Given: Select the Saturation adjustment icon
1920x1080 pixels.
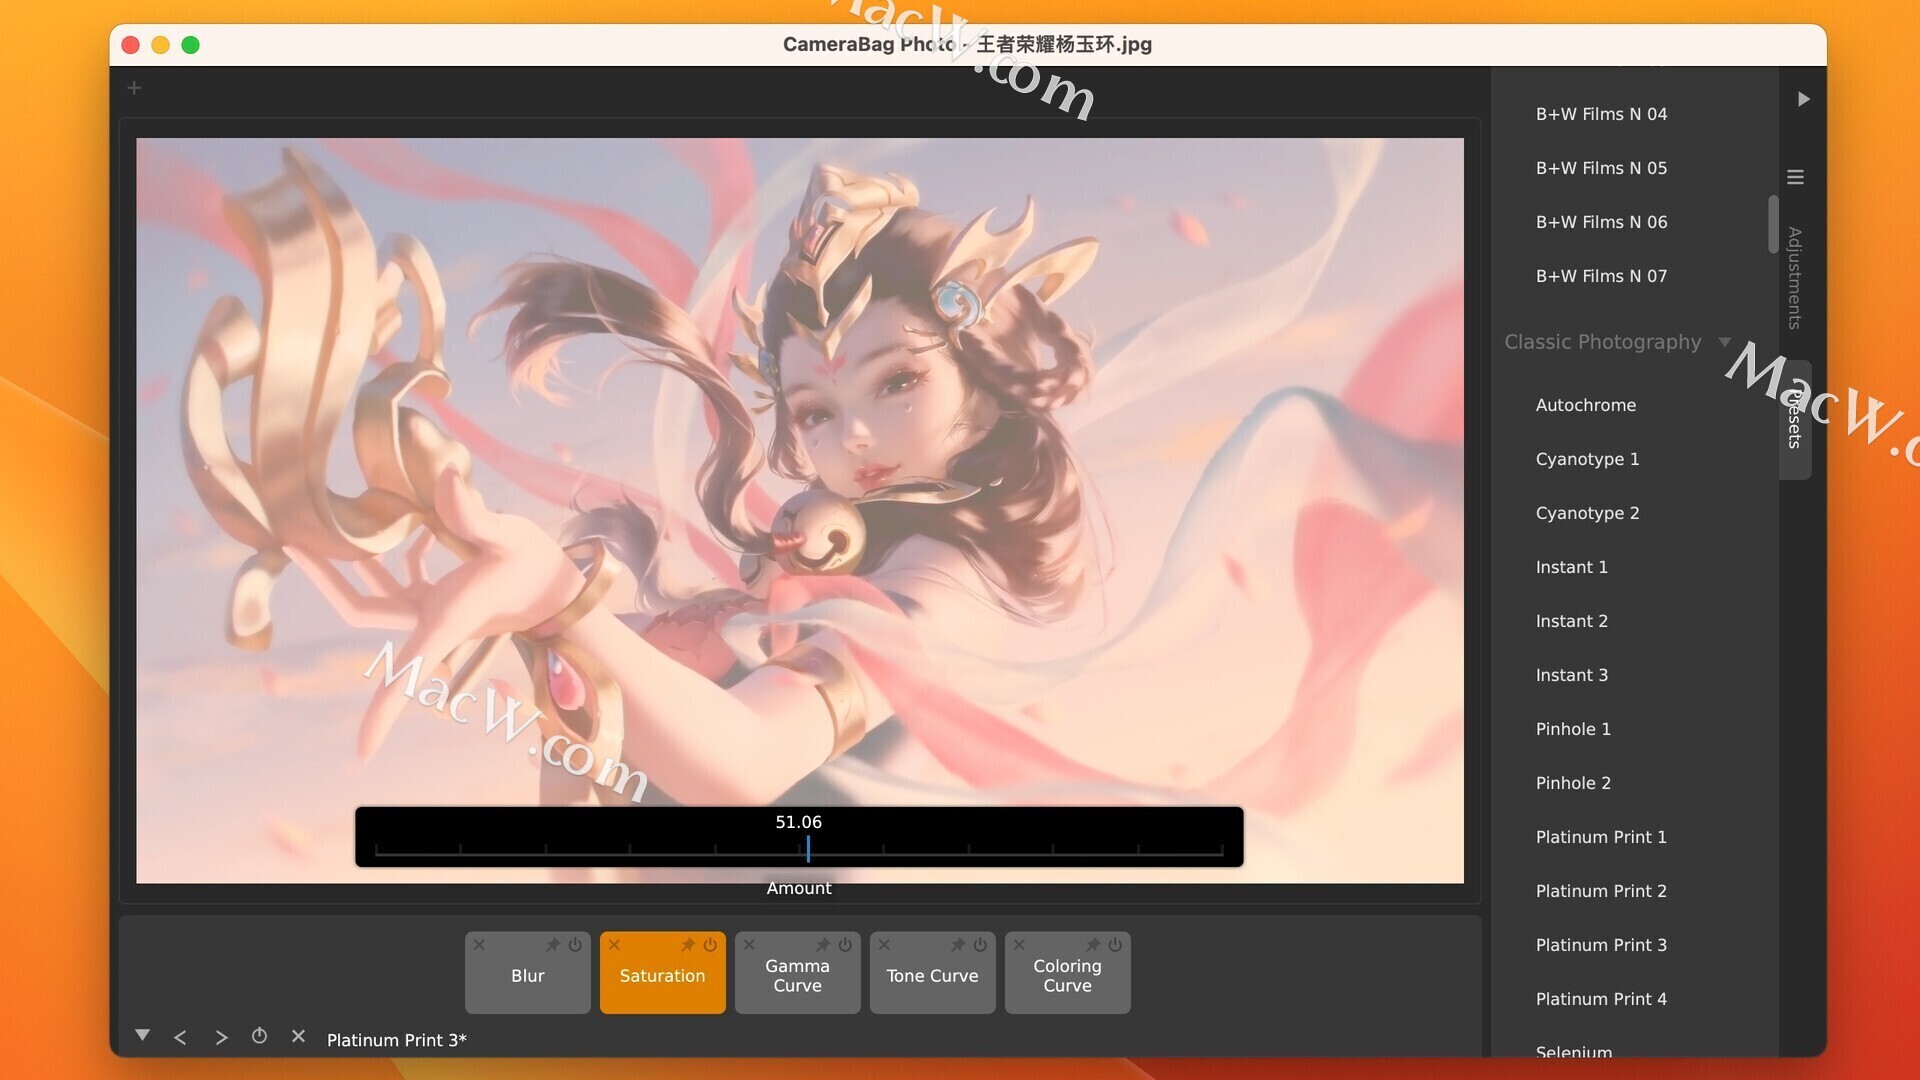Looking at the screenshot, I should coord(662,973).
